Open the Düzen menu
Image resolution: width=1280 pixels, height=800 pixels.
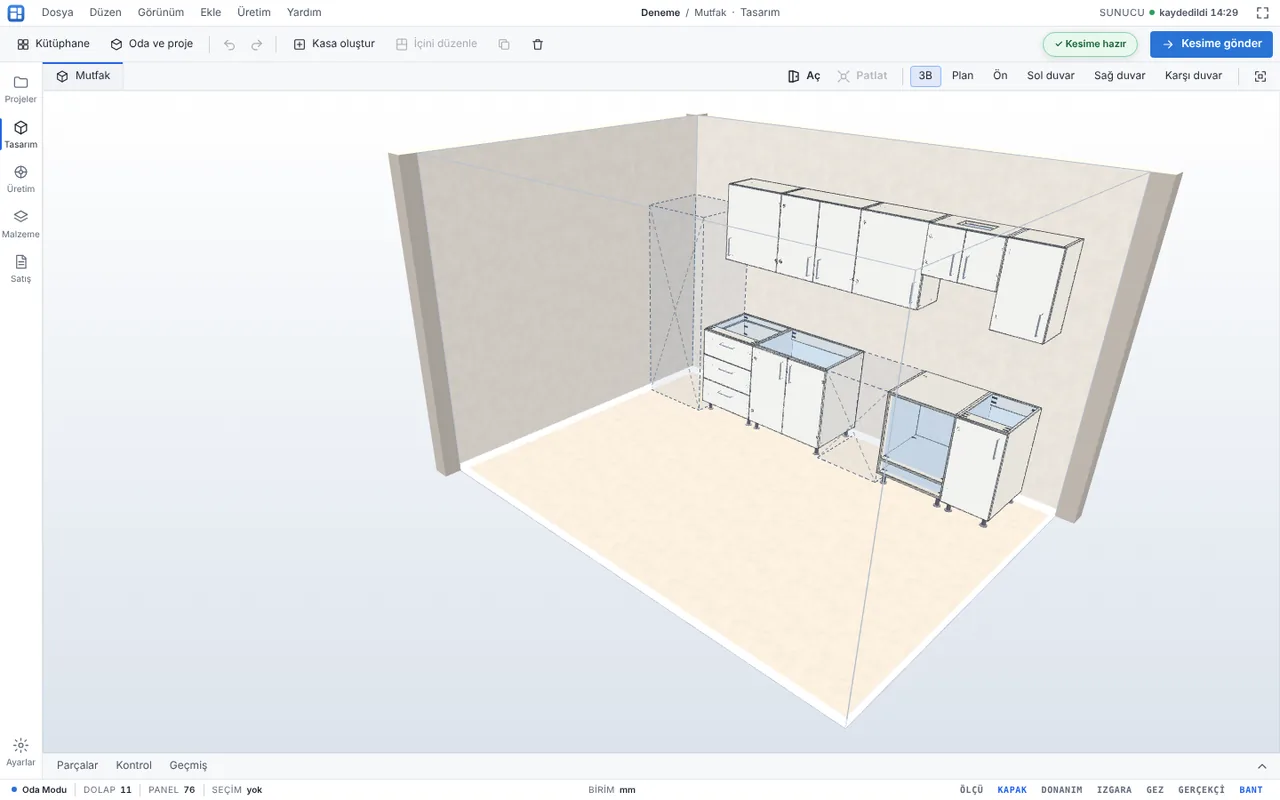105,13
